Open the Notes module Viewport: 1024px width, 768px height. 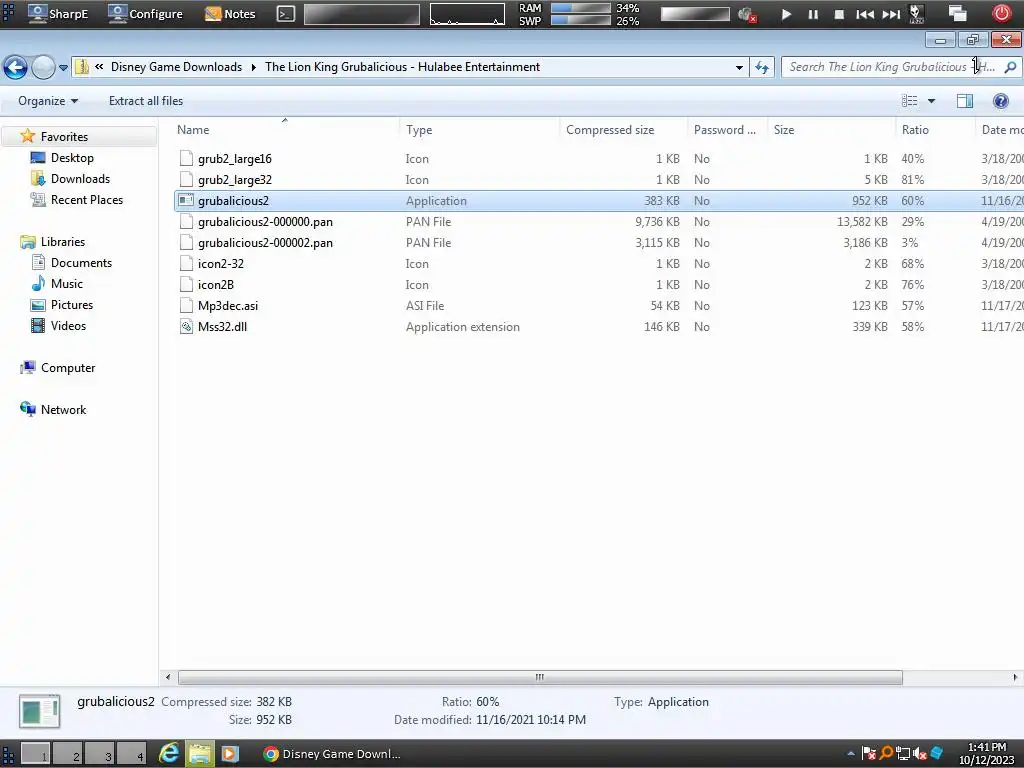230,14
